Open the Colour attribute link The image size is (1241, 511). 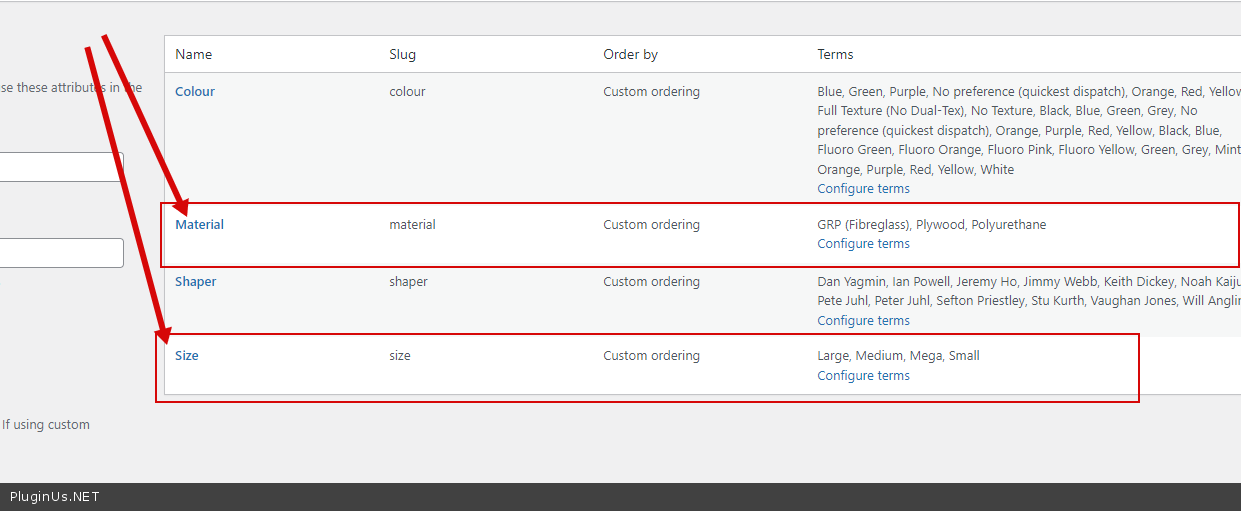(195, 92)
